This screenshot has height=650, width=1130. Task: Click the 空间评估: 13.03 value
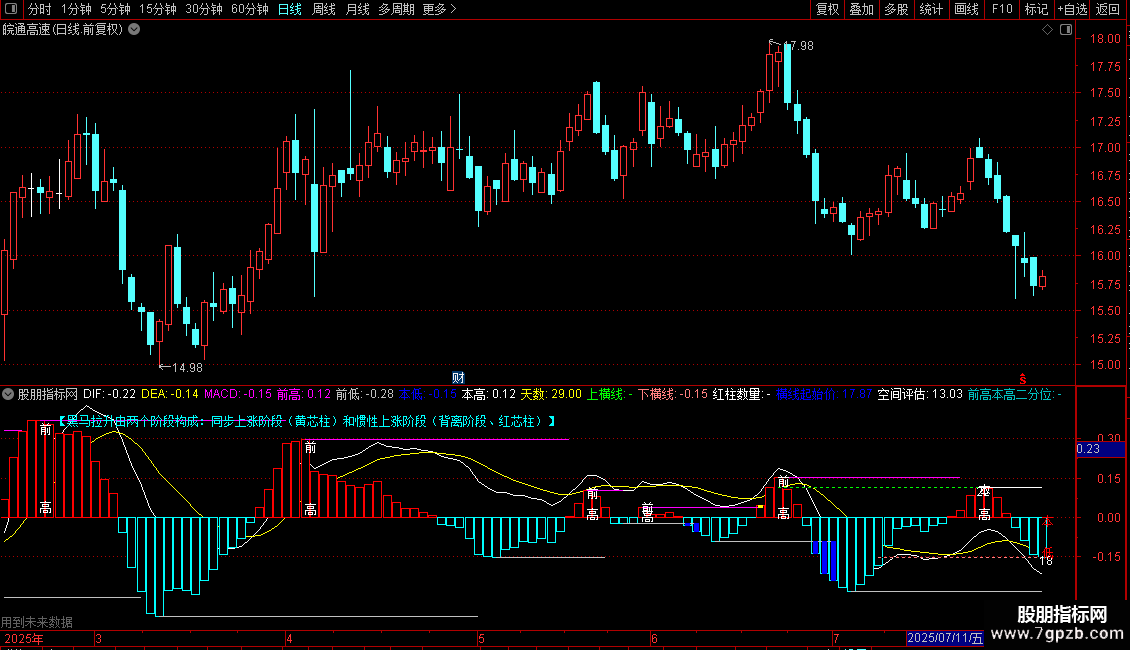pos(920,394)
